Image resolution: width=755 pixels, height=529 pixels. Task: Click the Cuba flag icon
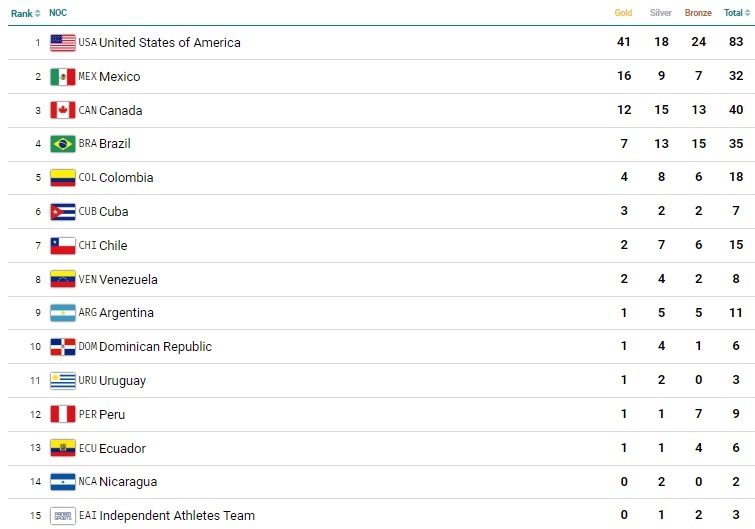(x=63, y=211)
